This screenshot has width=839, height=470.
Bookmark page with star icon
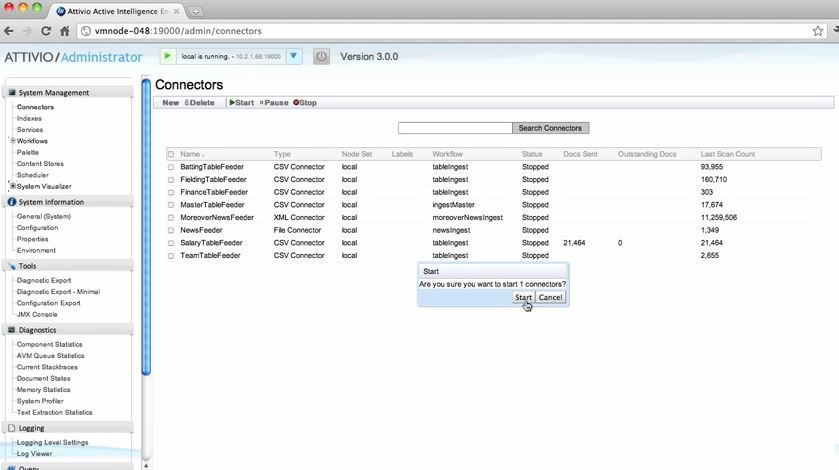pos(818,31)
